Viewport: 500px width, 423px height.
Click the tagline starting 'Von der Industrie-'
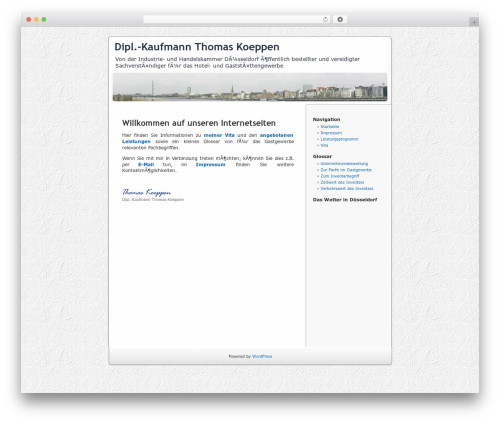point(237,62)
